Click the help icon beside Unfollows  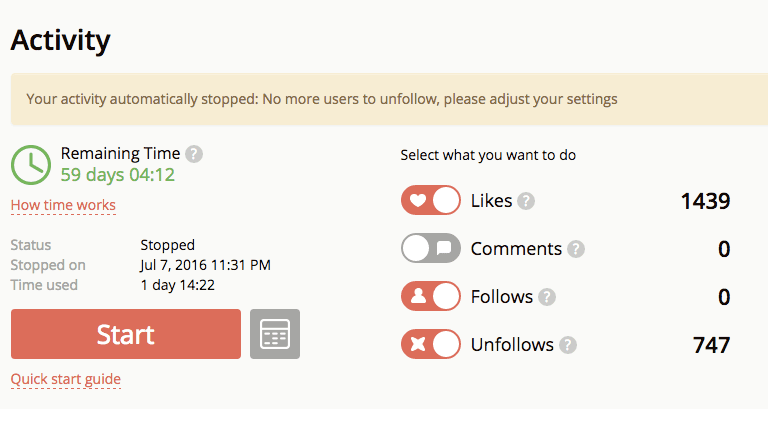[568, 345]
